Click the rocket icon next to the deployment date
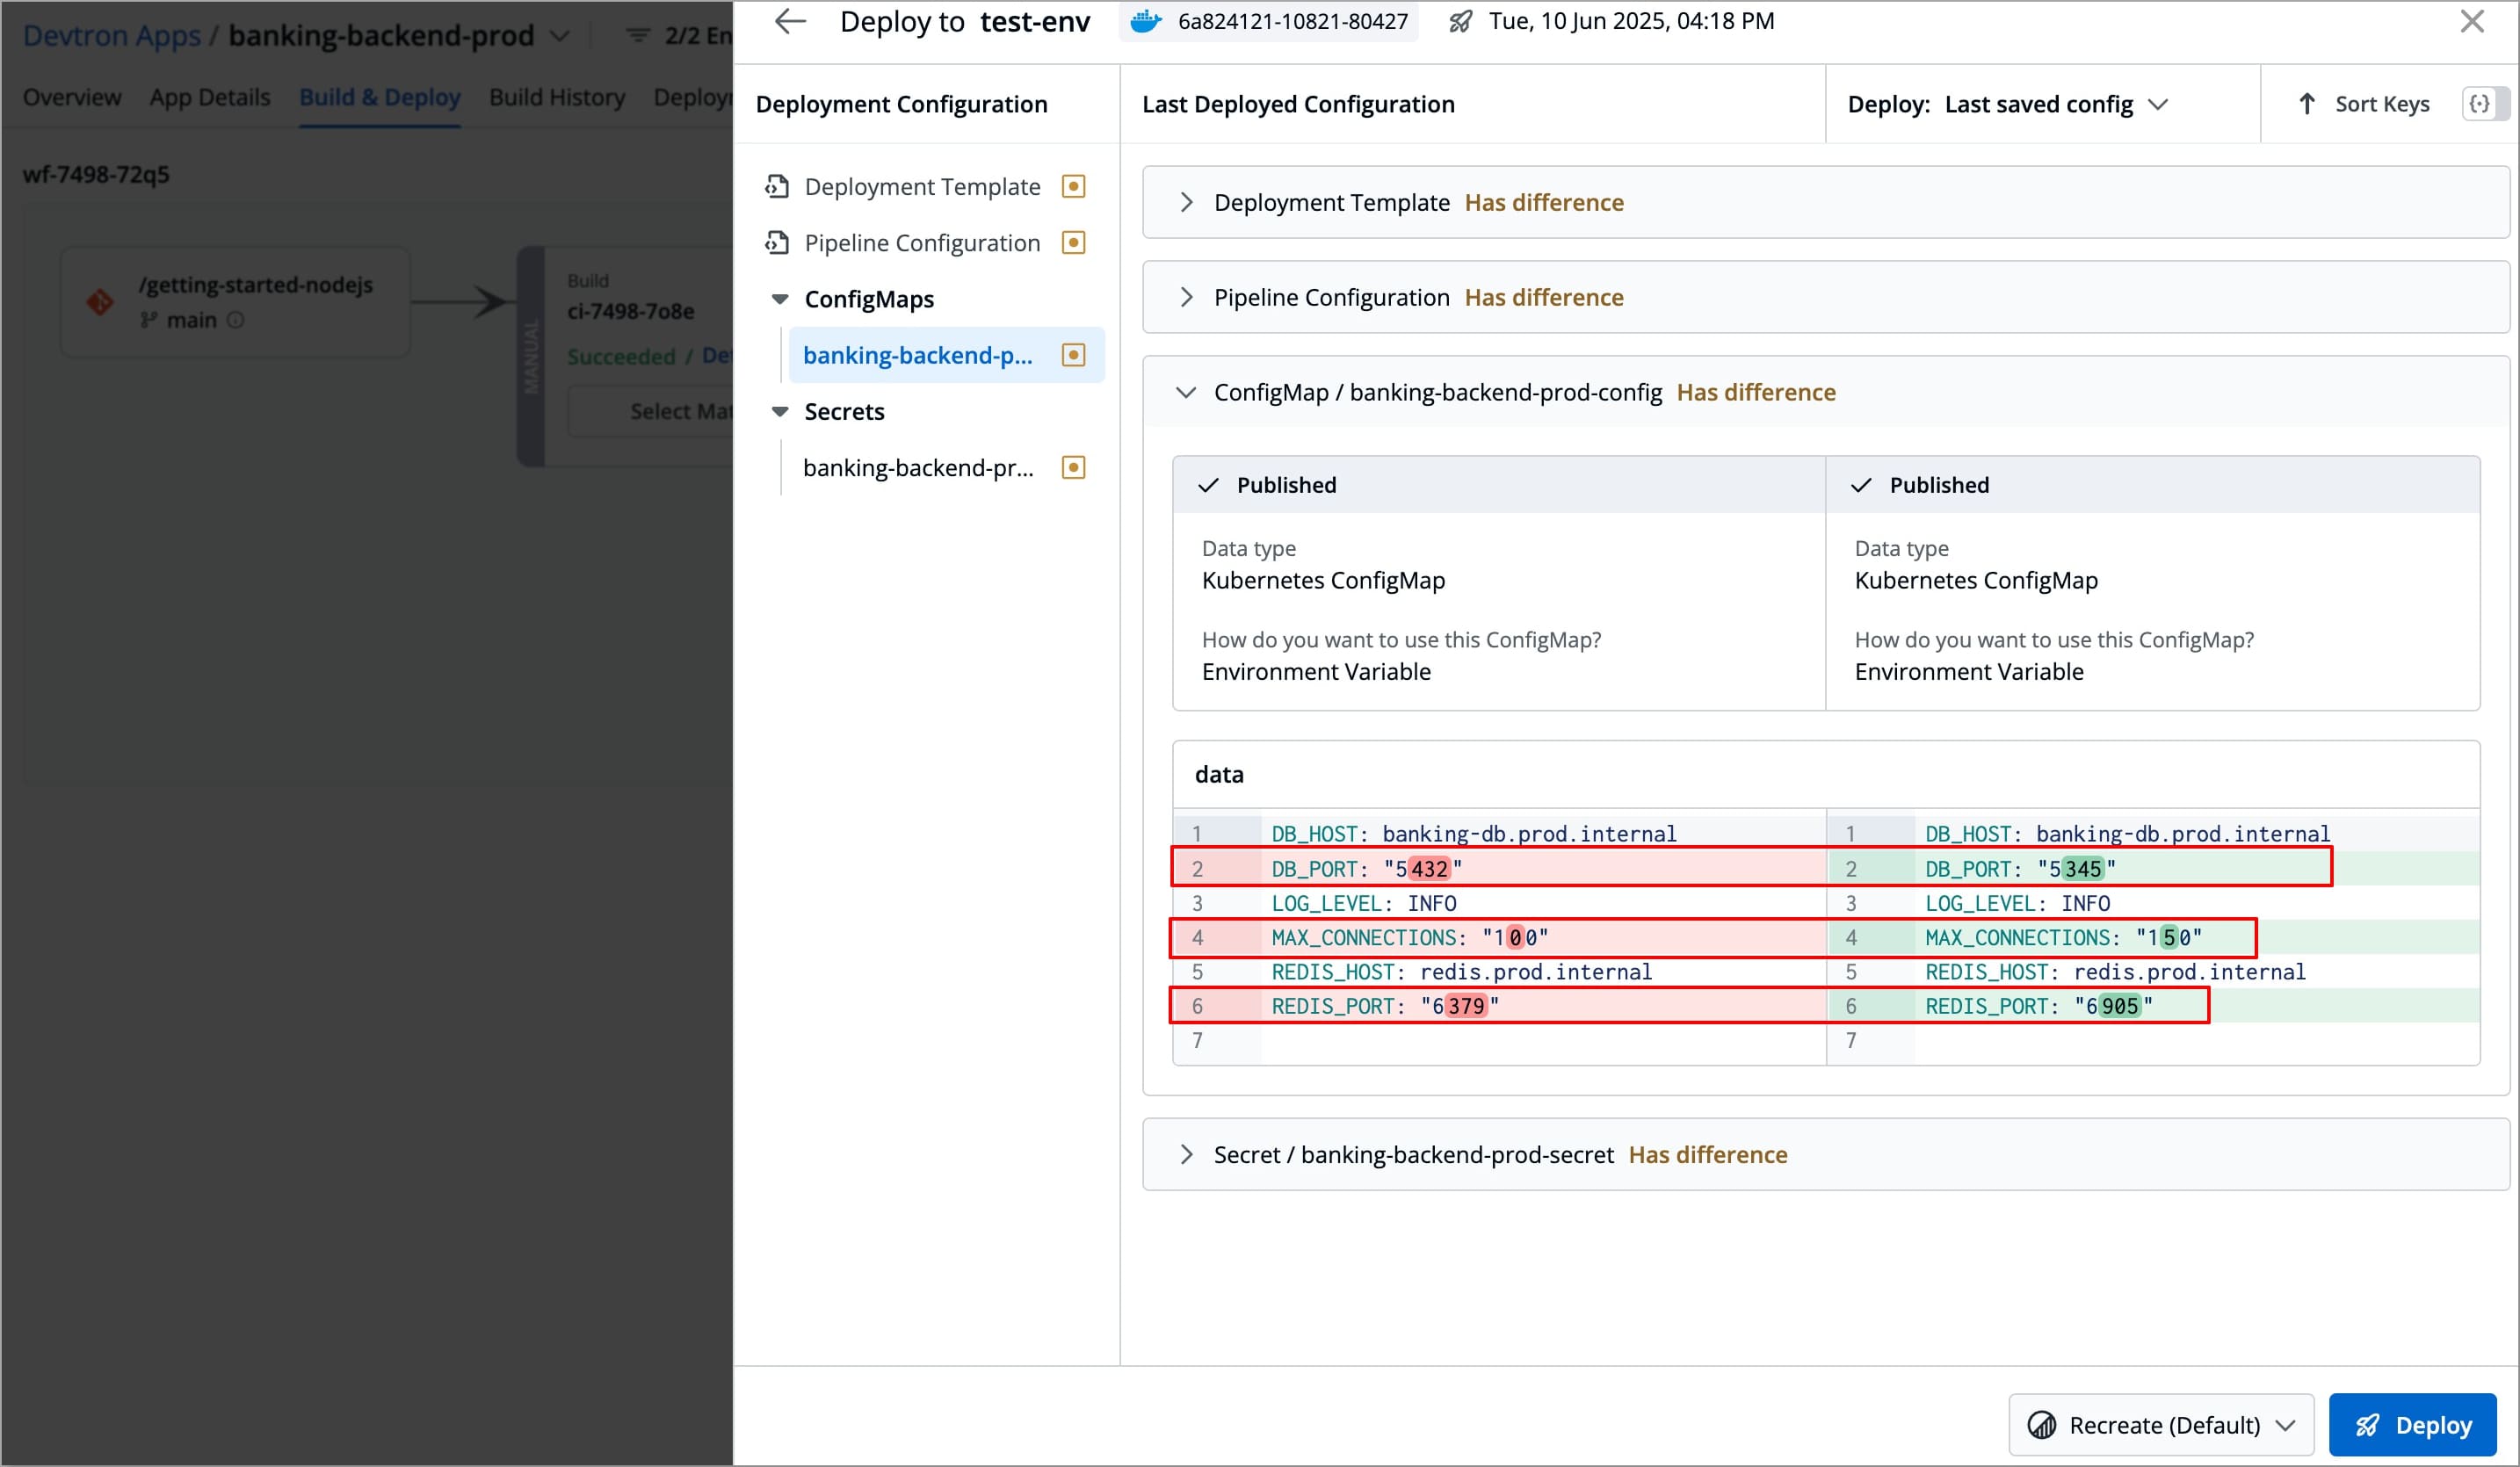2520x1467 pixels. click(x=1460, y=21)
